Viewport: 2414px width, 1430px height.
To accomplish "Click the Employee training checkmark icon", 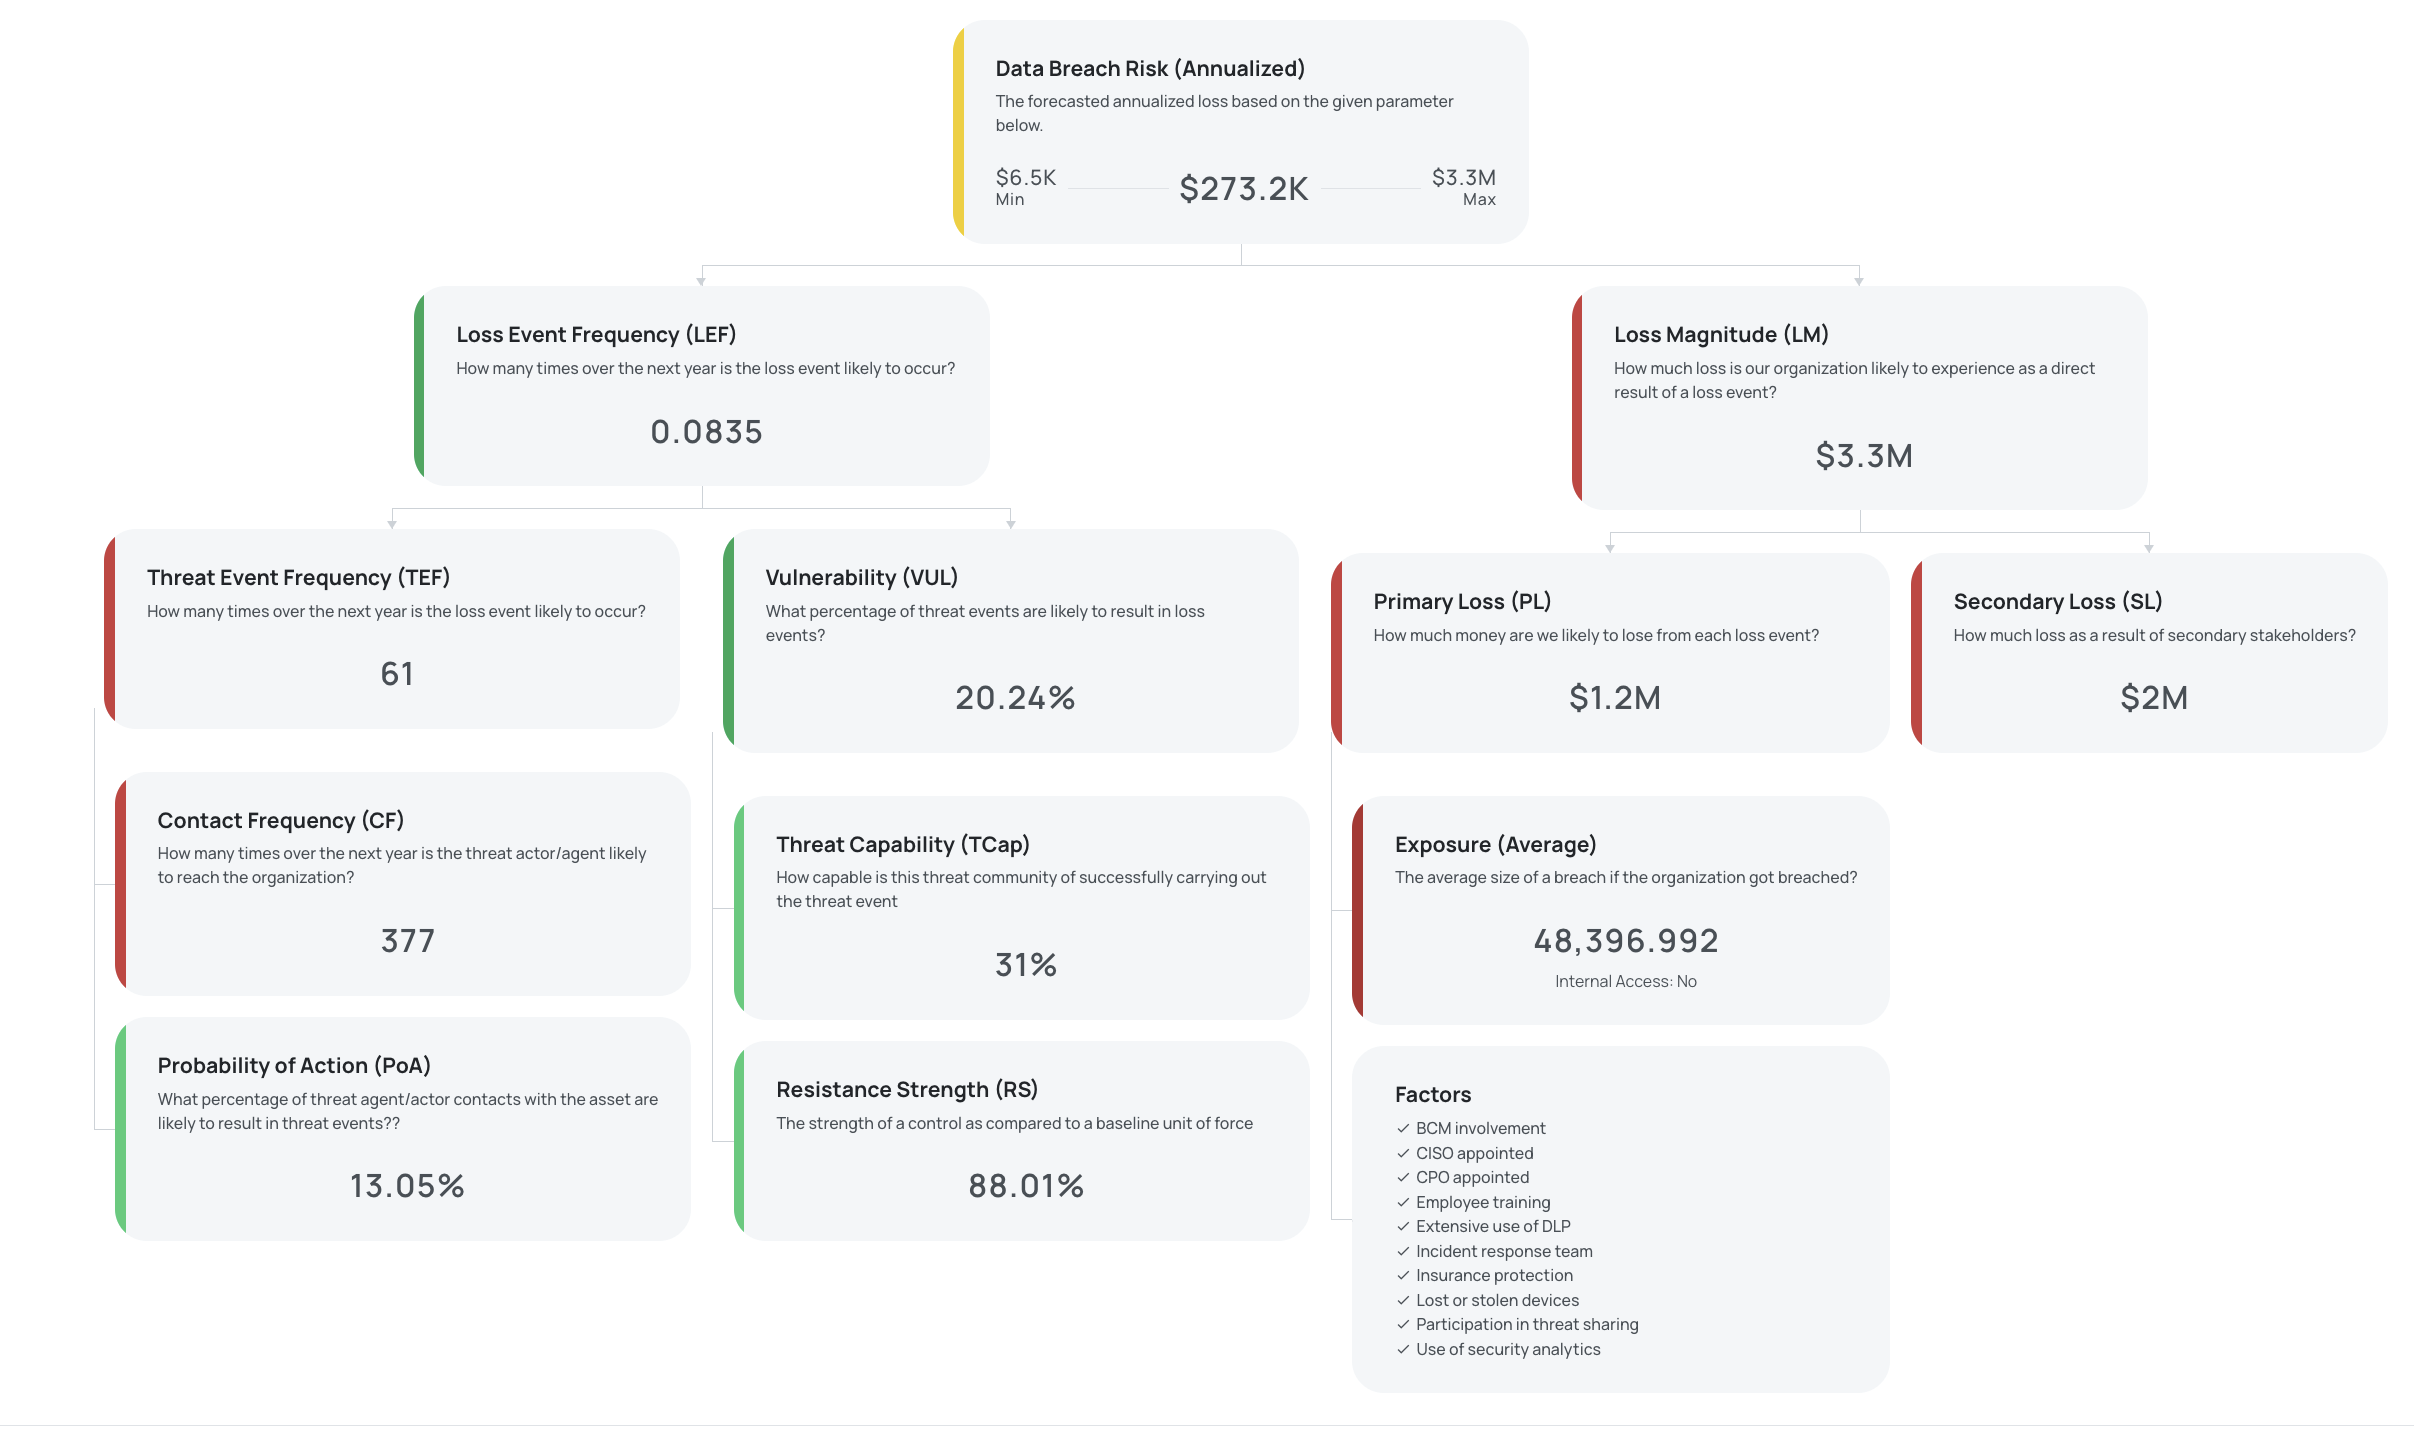I will coord(1403,1202).
